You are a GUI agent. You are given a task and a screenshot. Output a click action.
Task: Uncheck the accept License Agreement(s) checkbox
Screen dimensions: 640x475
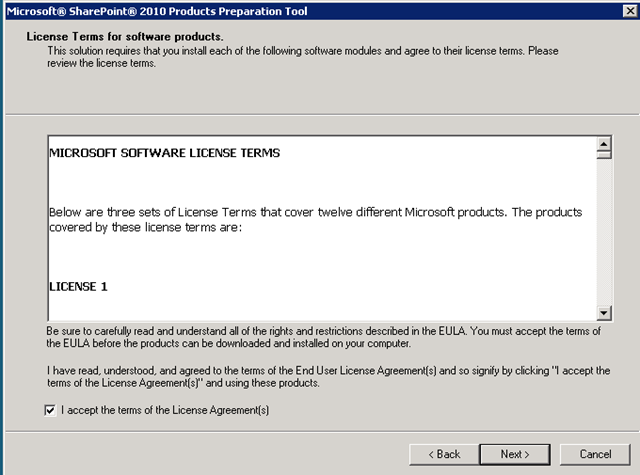click(51, 410)
